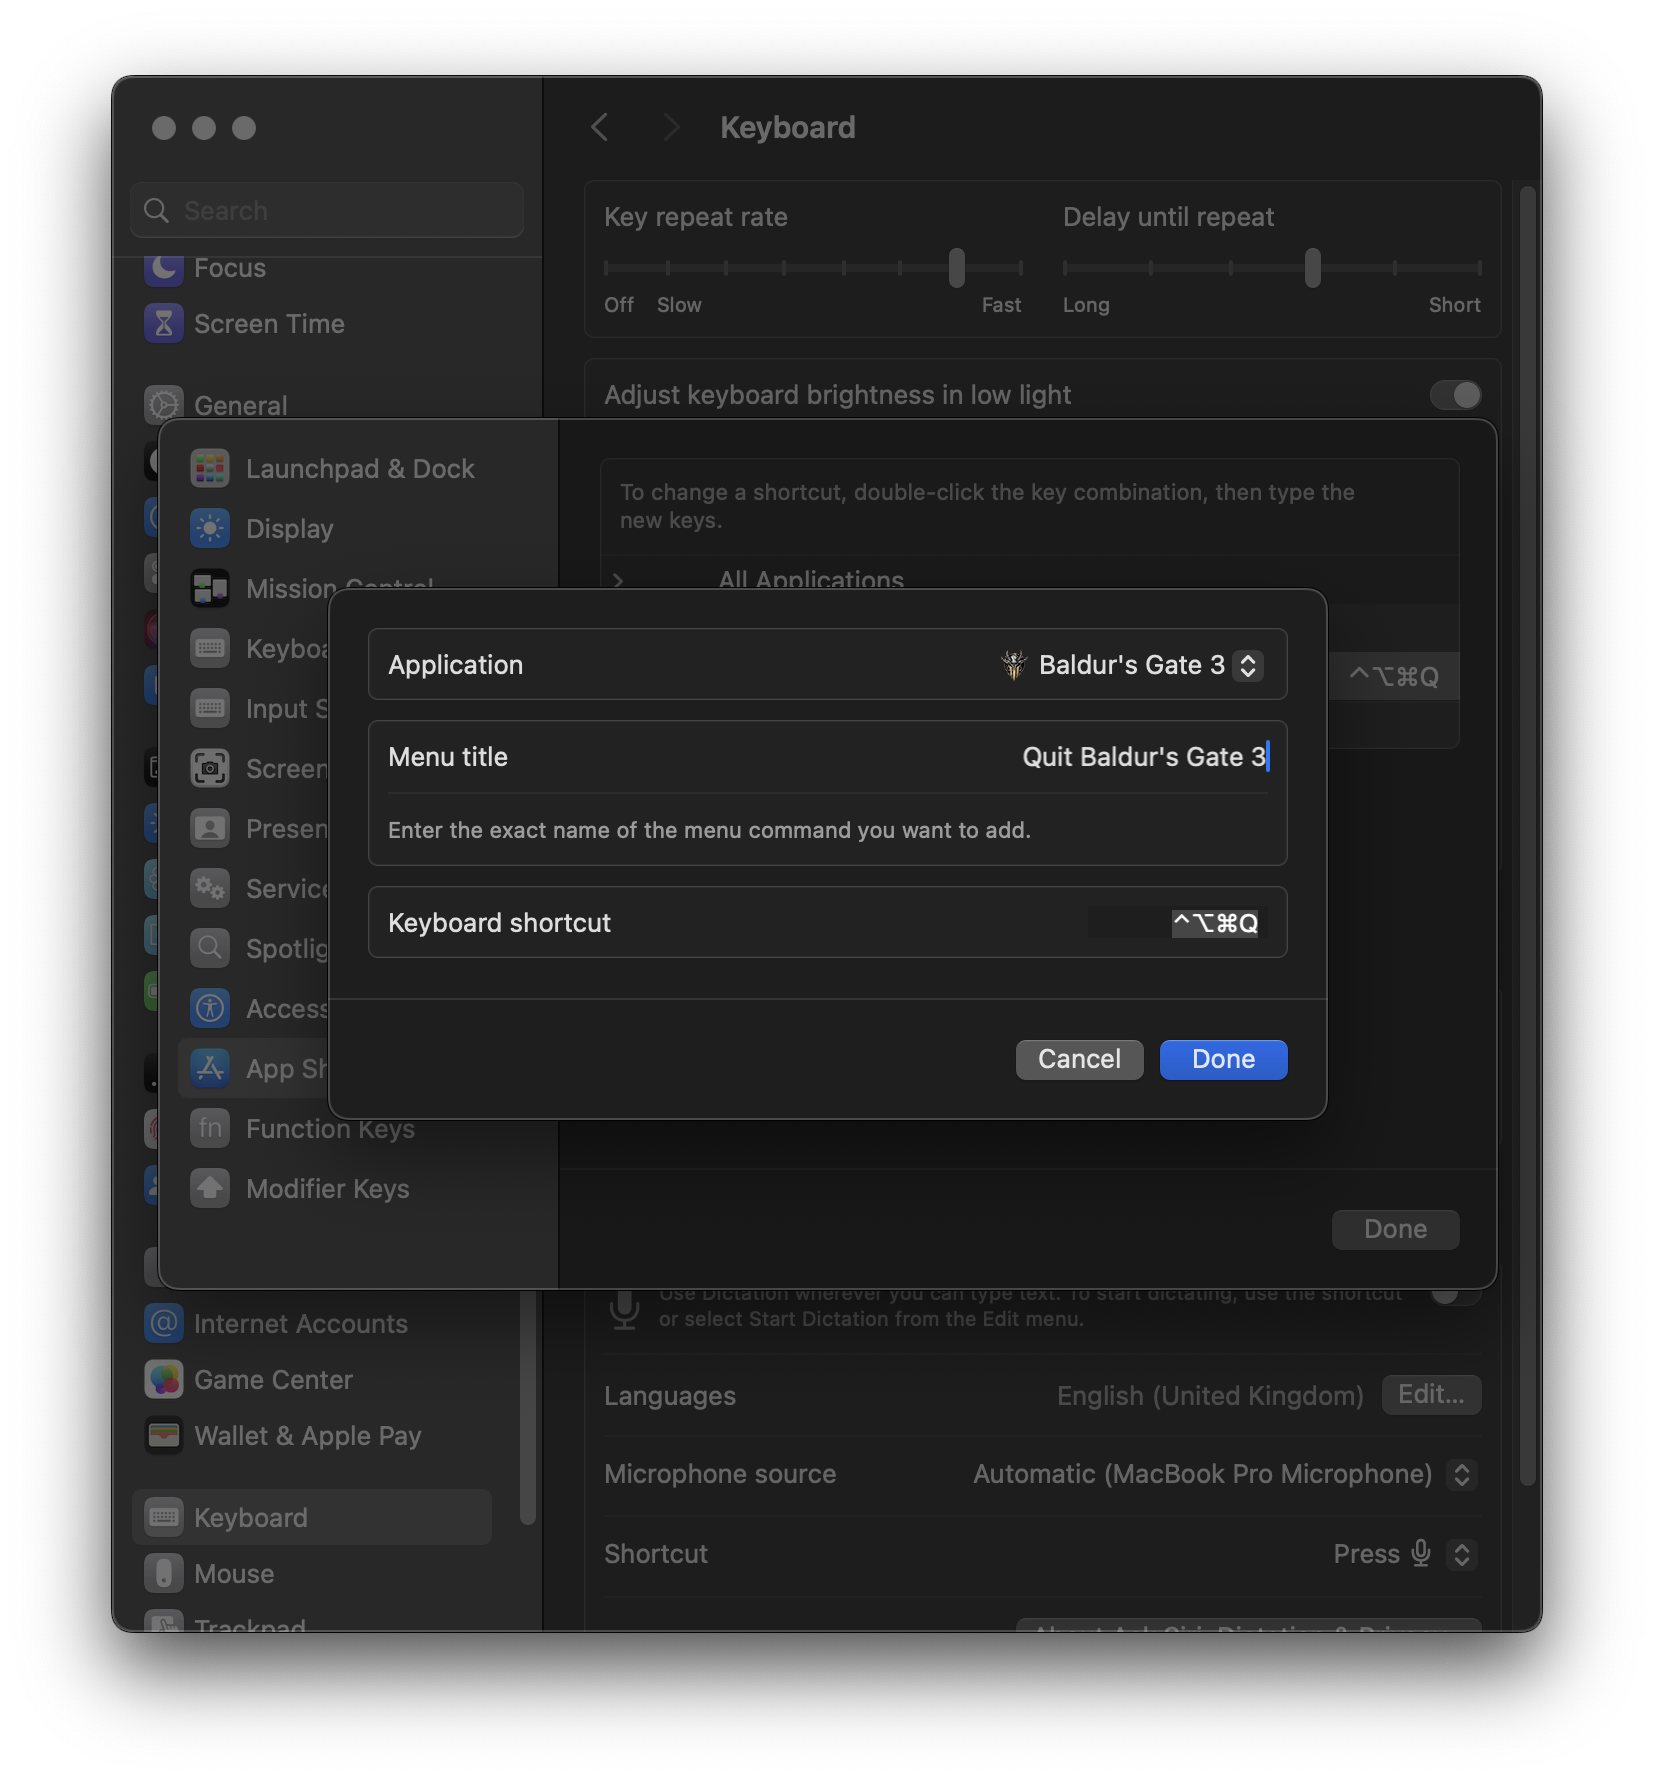This screenshot has width=1654, height=1780.
Task: Go back with the left chevron
Action: [x=600, y=127]
